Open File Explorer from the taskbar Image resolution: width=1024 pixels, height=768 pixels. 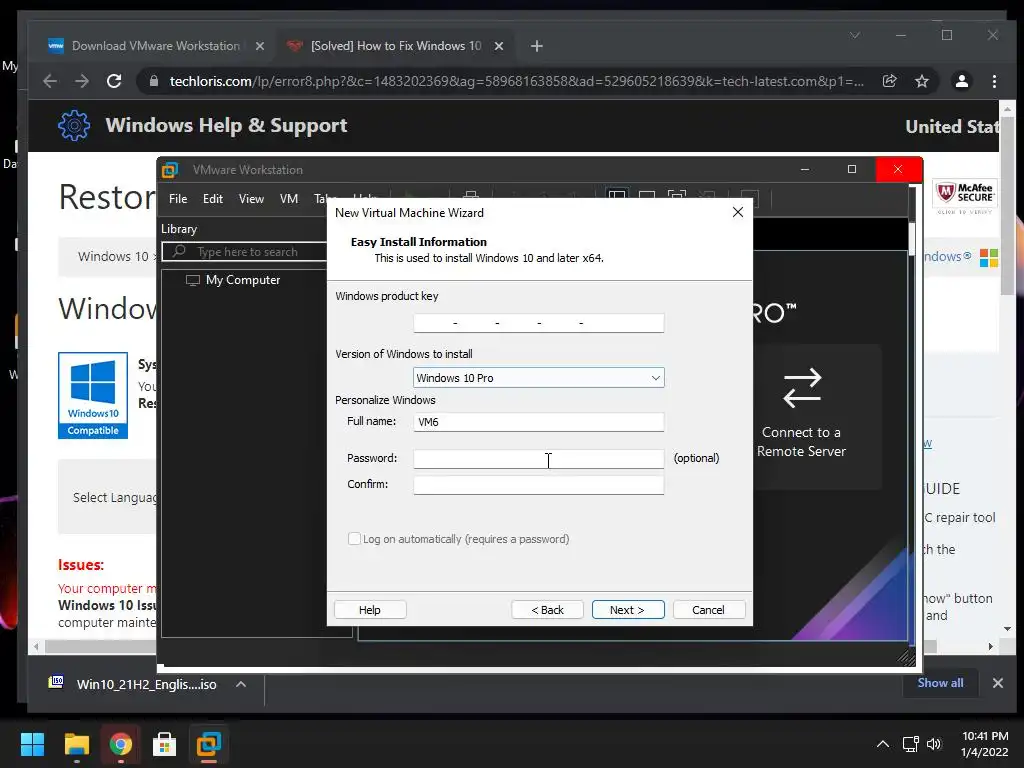click(x=76, y=744)
